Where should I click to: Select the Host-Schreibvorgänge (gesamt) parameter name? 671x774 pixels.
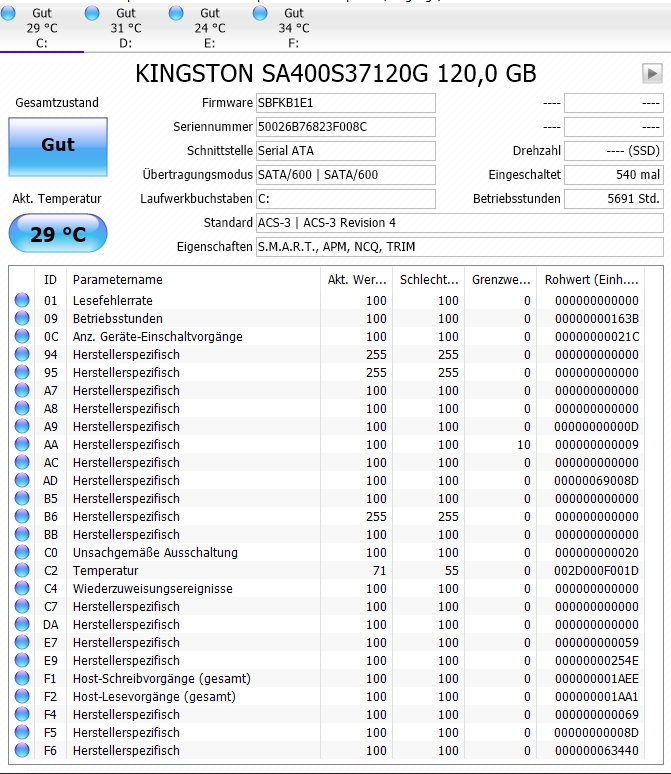pyautogui.click(x=162, y=679)
